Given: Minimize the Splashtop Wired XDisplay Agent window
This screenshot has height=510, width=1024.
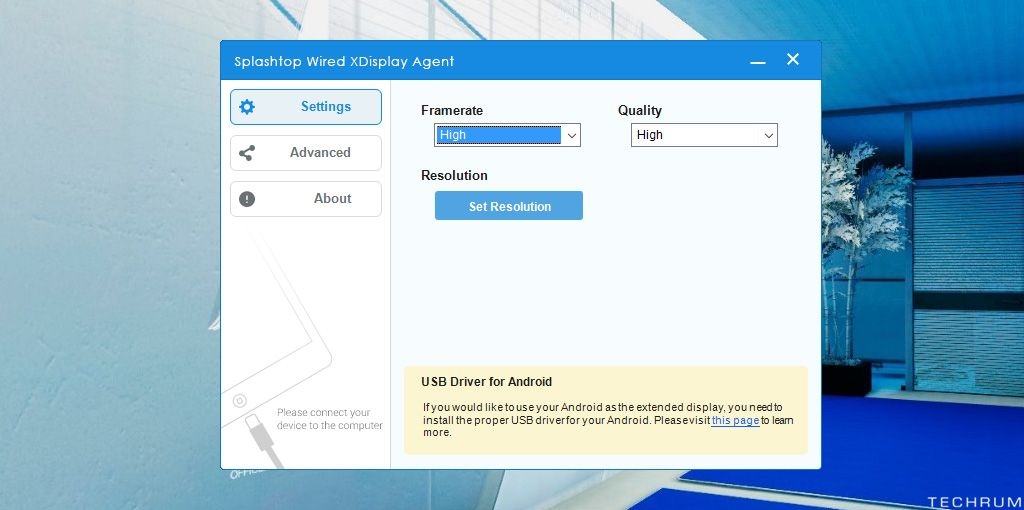Looking at the screenshot, I should click(x=758, y=61).
